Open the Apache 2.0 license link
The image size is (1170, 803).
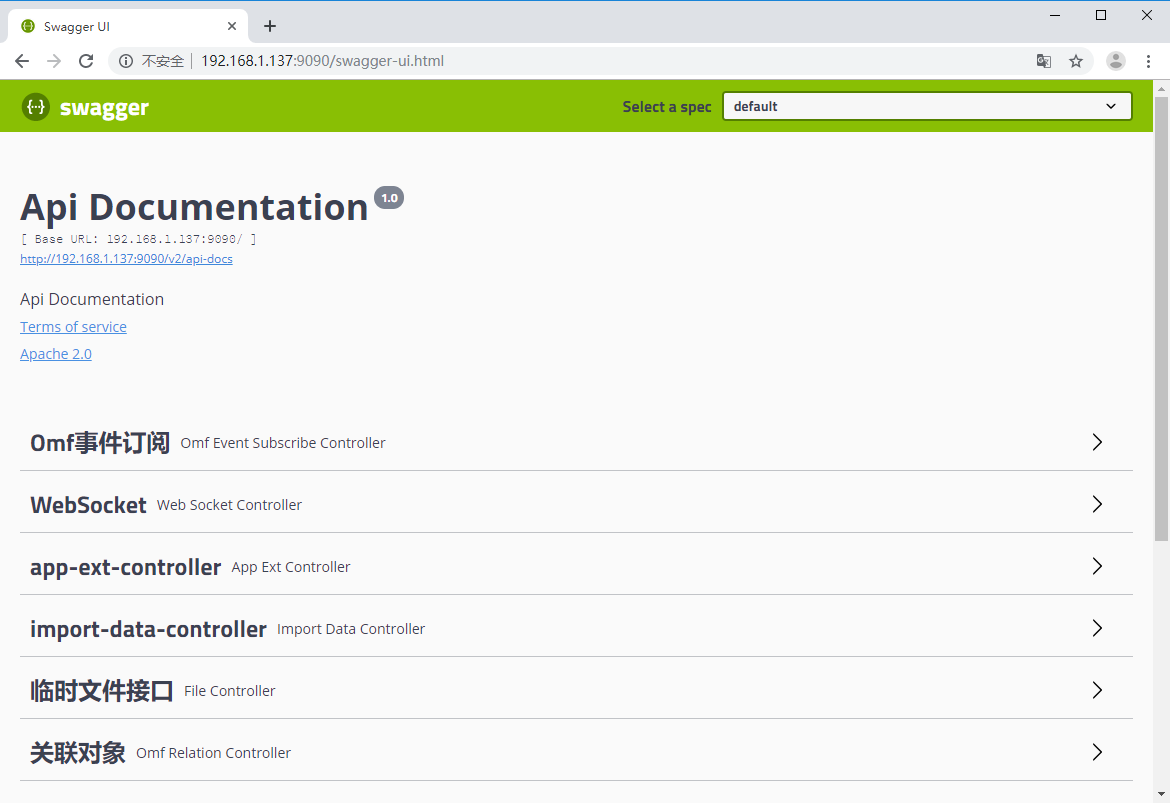point(56,354)
